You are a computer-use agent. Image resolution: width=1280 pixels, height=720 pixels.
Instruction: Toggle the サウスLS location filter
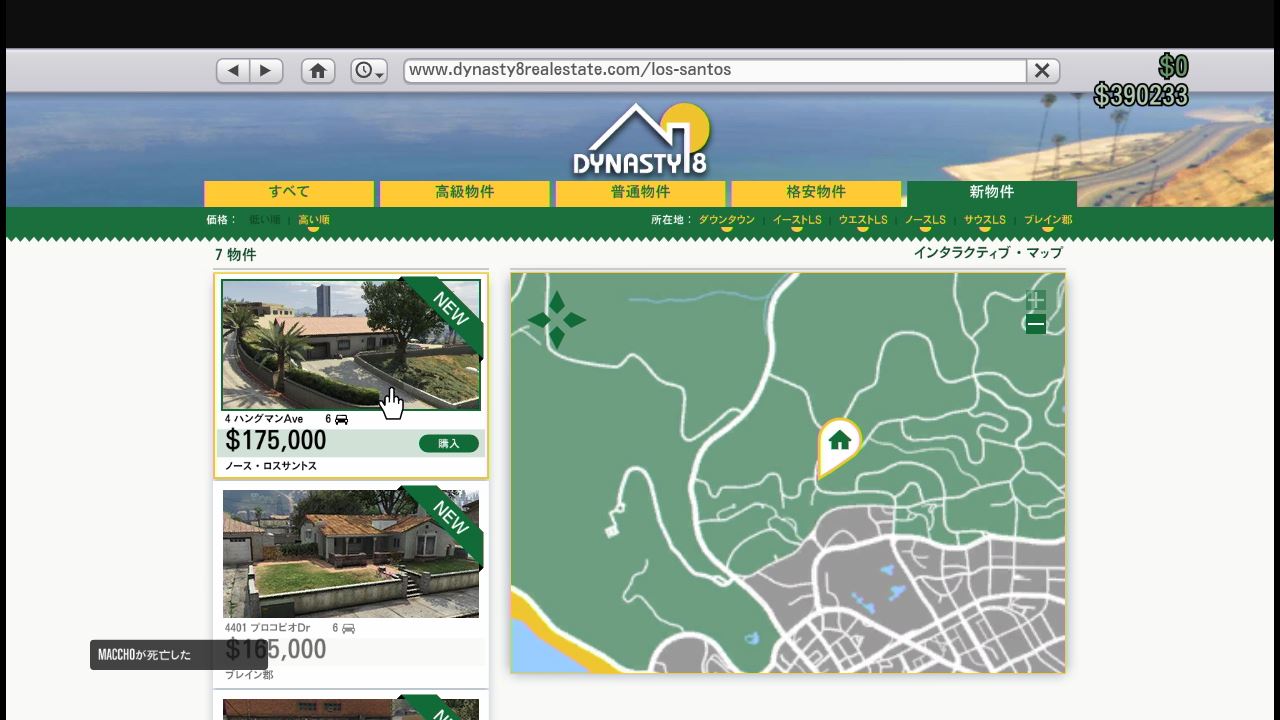pyautogui.click(x=985, y=220)
